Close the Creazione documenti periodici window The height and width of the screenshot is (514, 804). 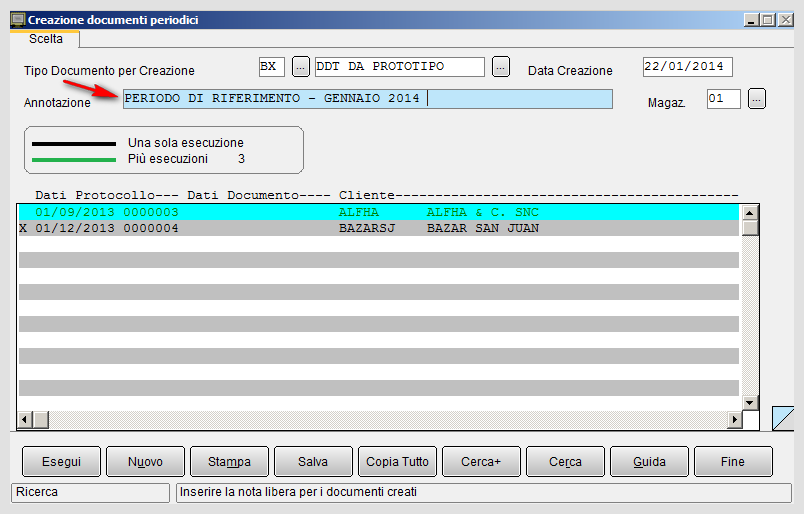pos(786,20)
